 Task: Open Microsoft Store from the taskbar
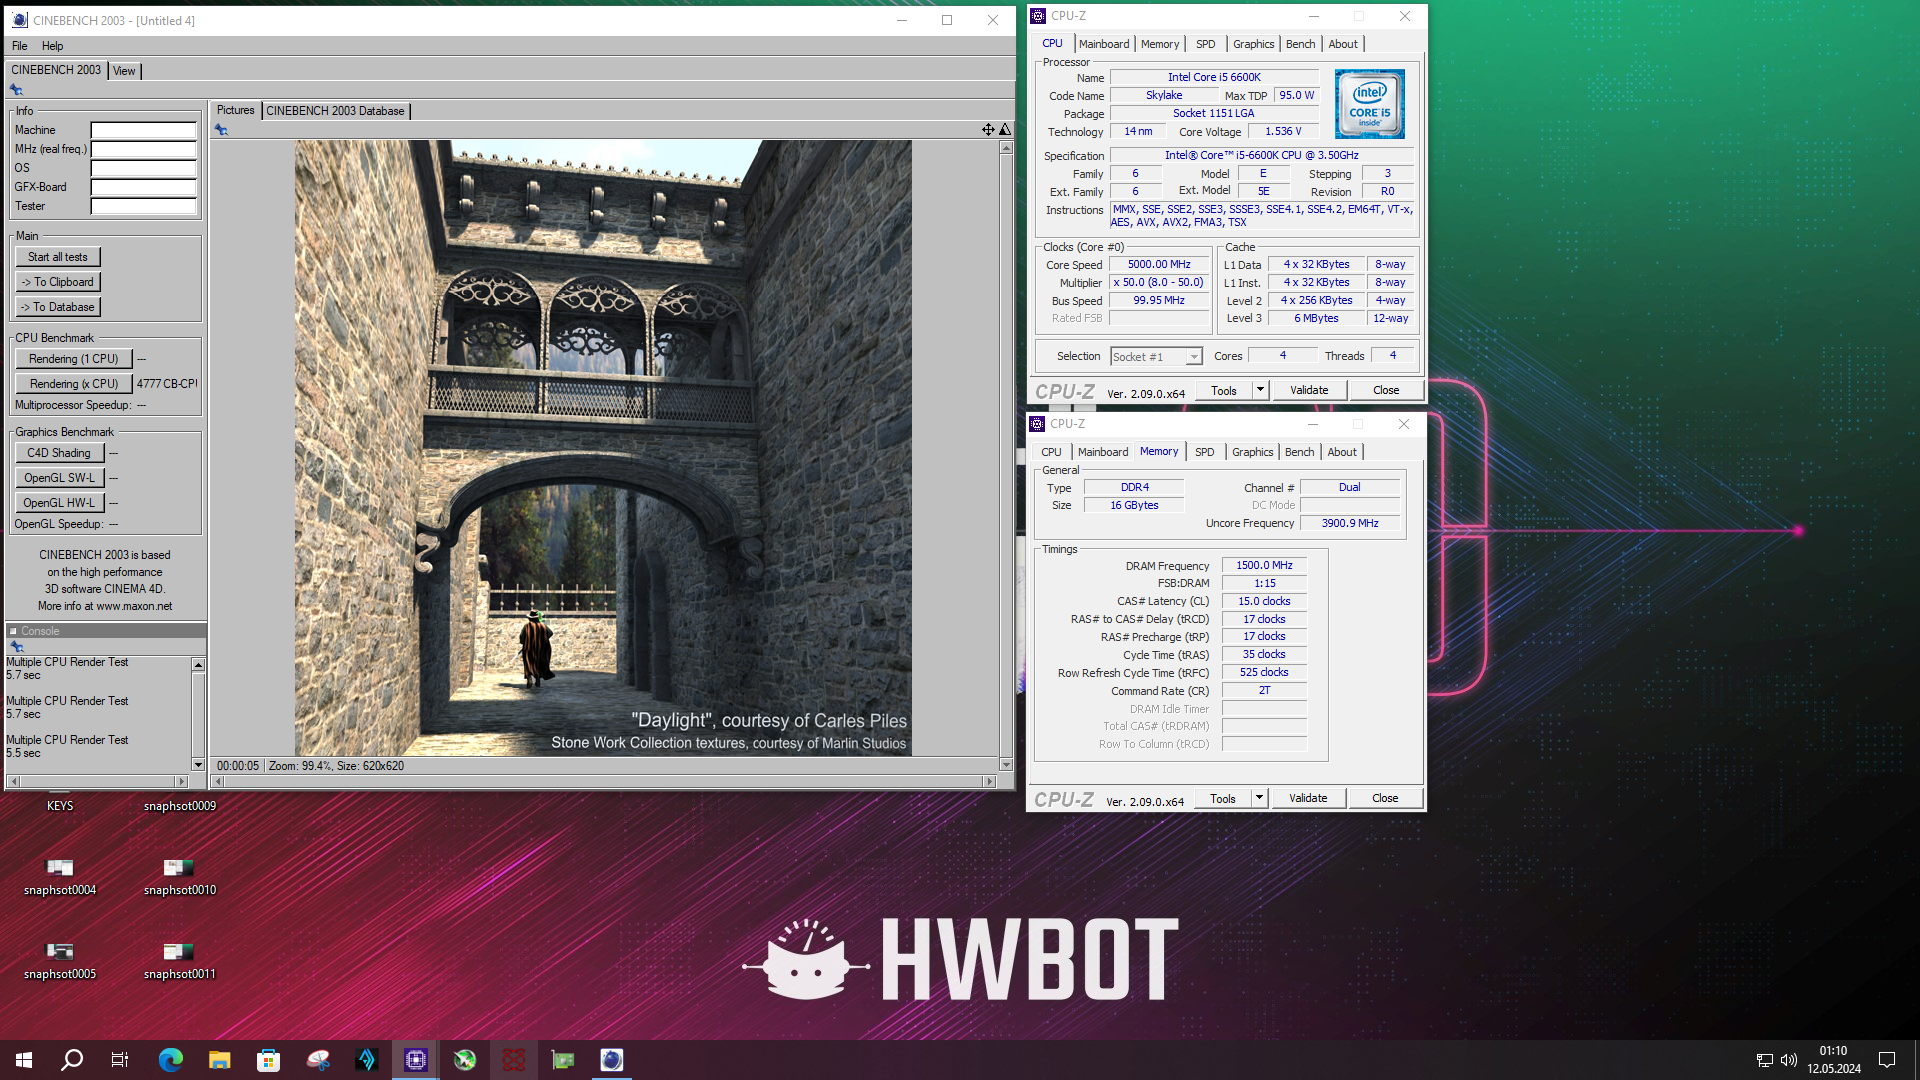click(268, 1060)
